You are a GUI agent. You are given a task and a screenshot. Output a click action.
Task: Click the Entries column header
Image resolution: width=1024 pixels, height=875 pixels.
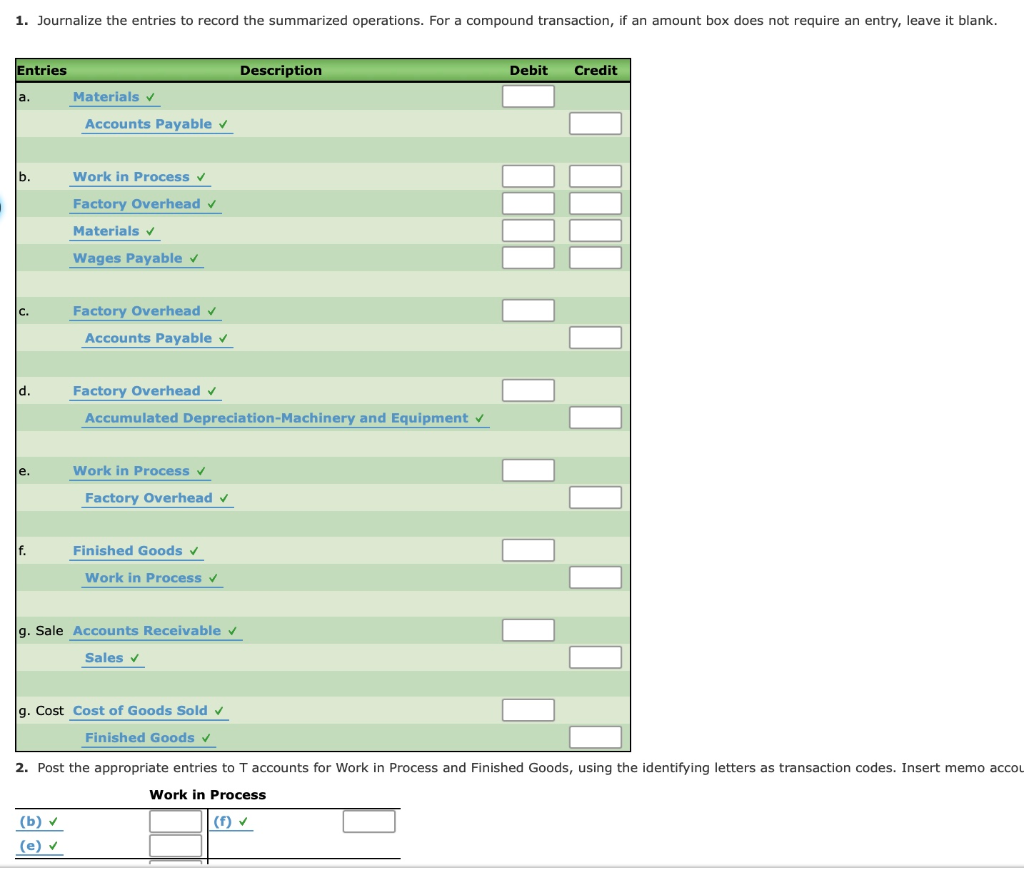point(42,71)
